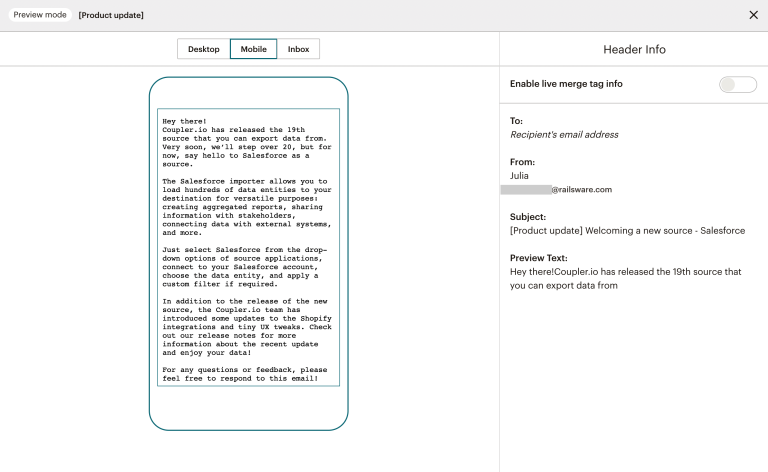Enable the live merge tag info toggle

point(737,84)
